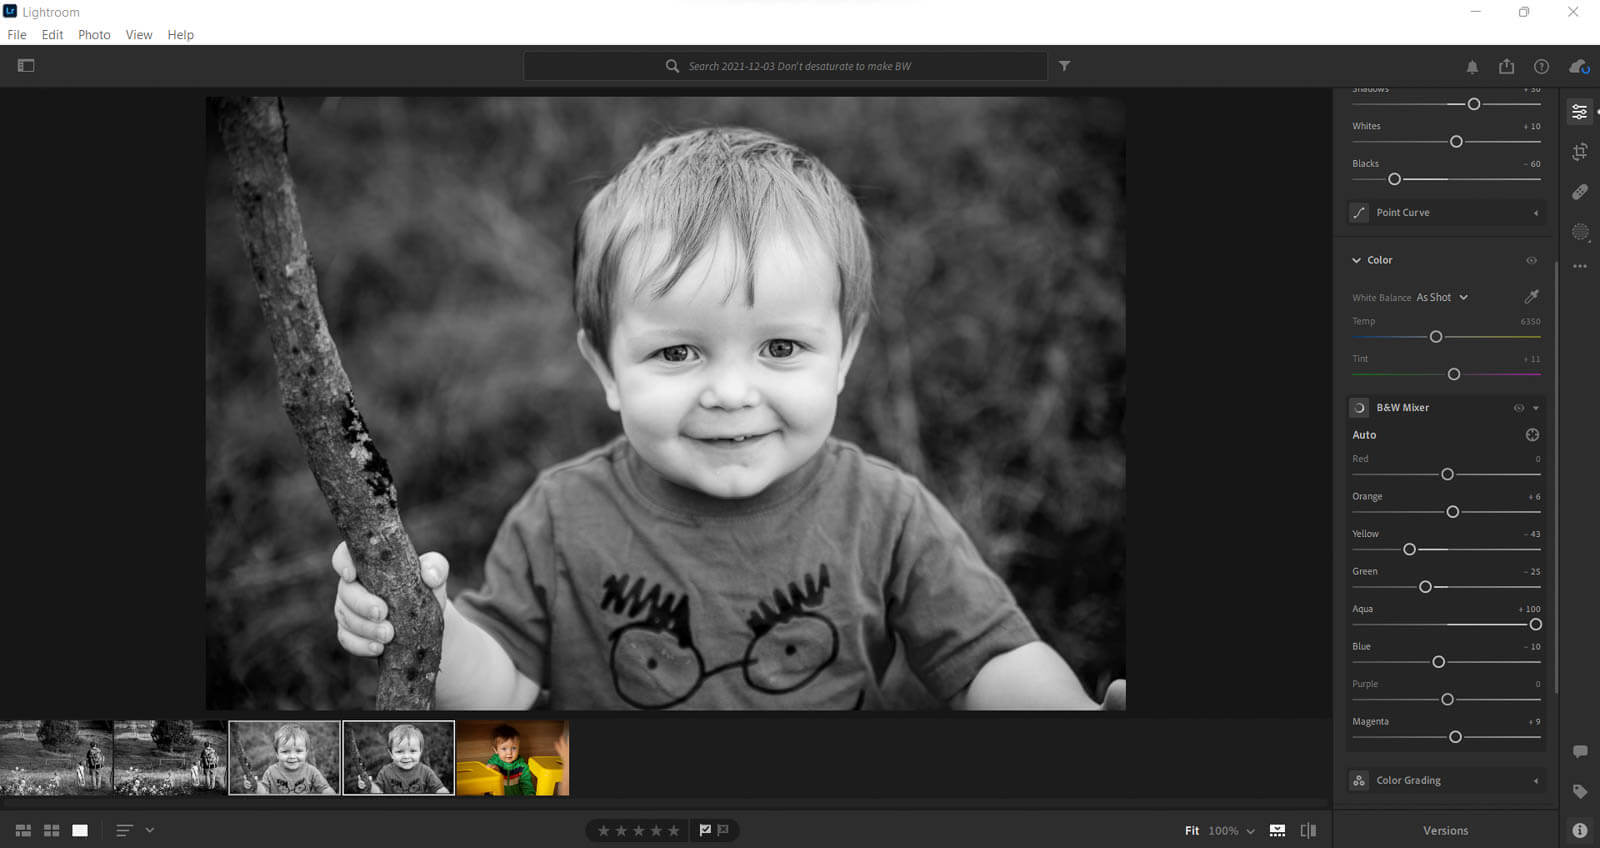Image resolution: width=1600 pixels, height=848 pixels.
Task: Open the Edit sliders panel icon
Action: pyautogui.click(x=1579, y=112)
